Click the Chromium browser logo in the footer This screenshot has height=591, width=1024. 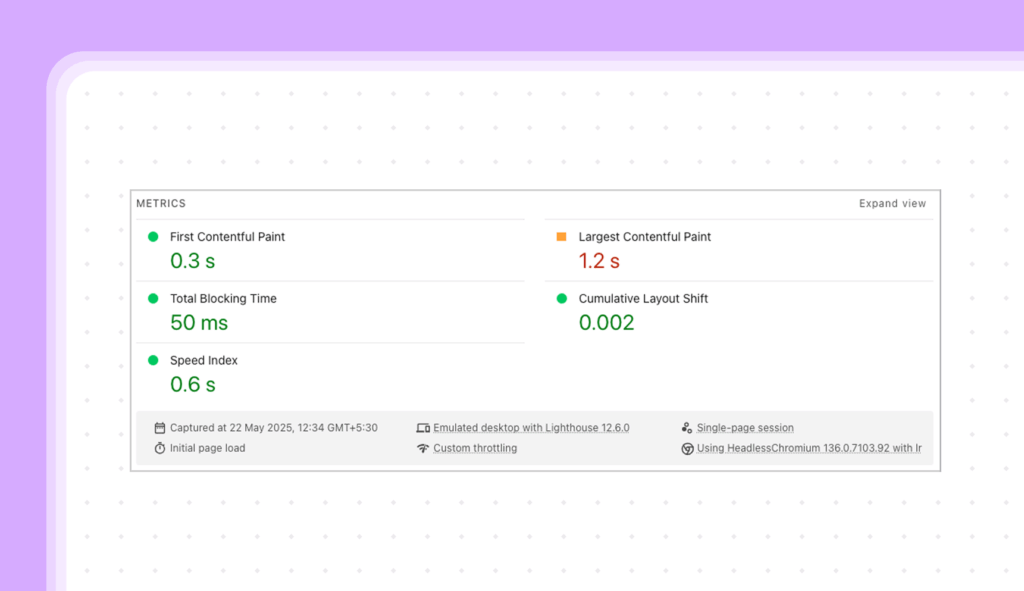coord(687,448)
